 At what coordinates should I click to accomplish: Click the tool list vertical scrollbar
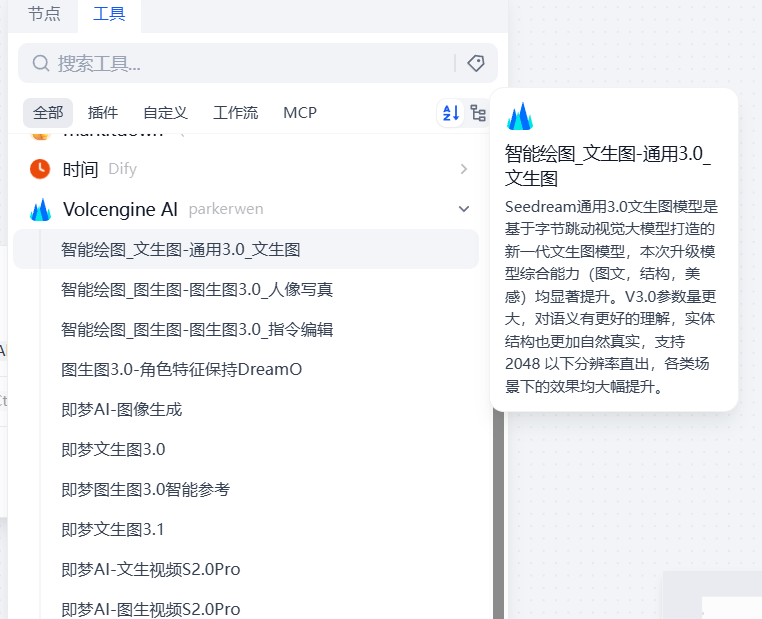[497, 500]
